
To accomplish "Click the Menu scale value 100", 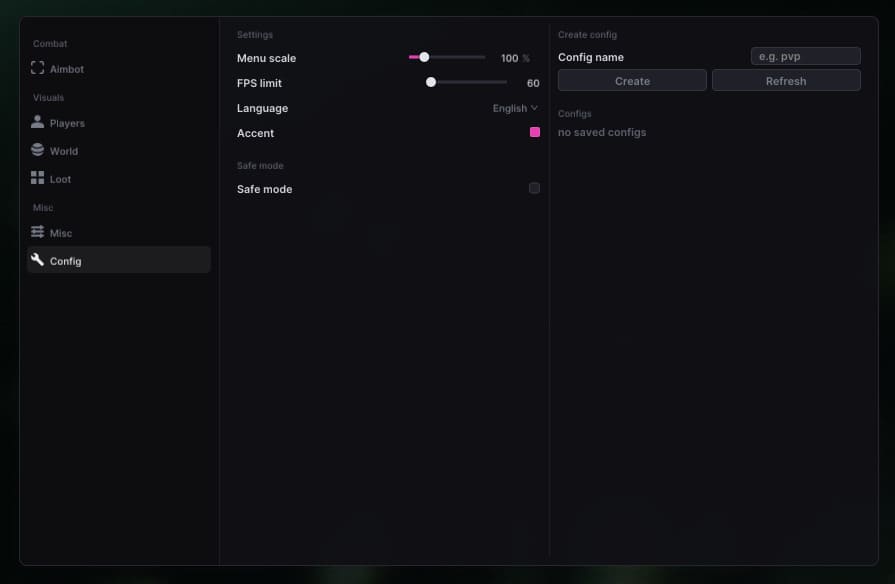I will (509, 58).
